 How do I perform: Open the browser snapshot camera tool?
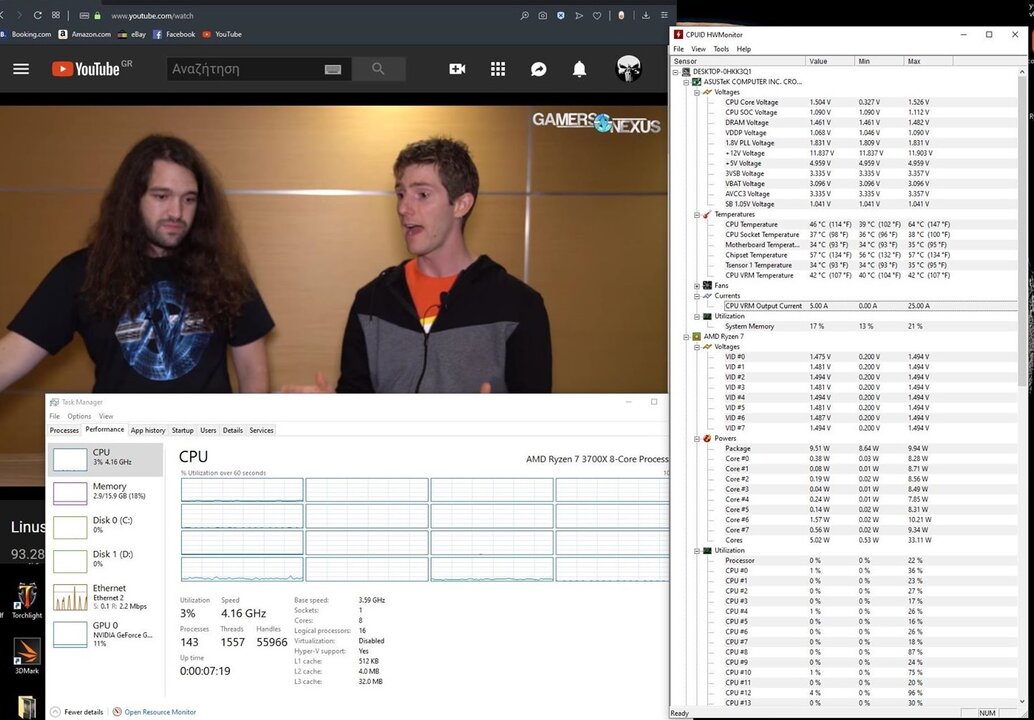coord(542,15)
